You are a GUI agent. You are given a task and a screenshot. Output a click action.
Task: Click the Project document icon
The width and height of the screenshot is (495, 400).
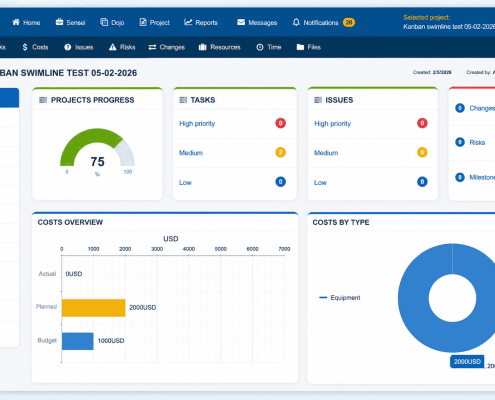(143, 22)
